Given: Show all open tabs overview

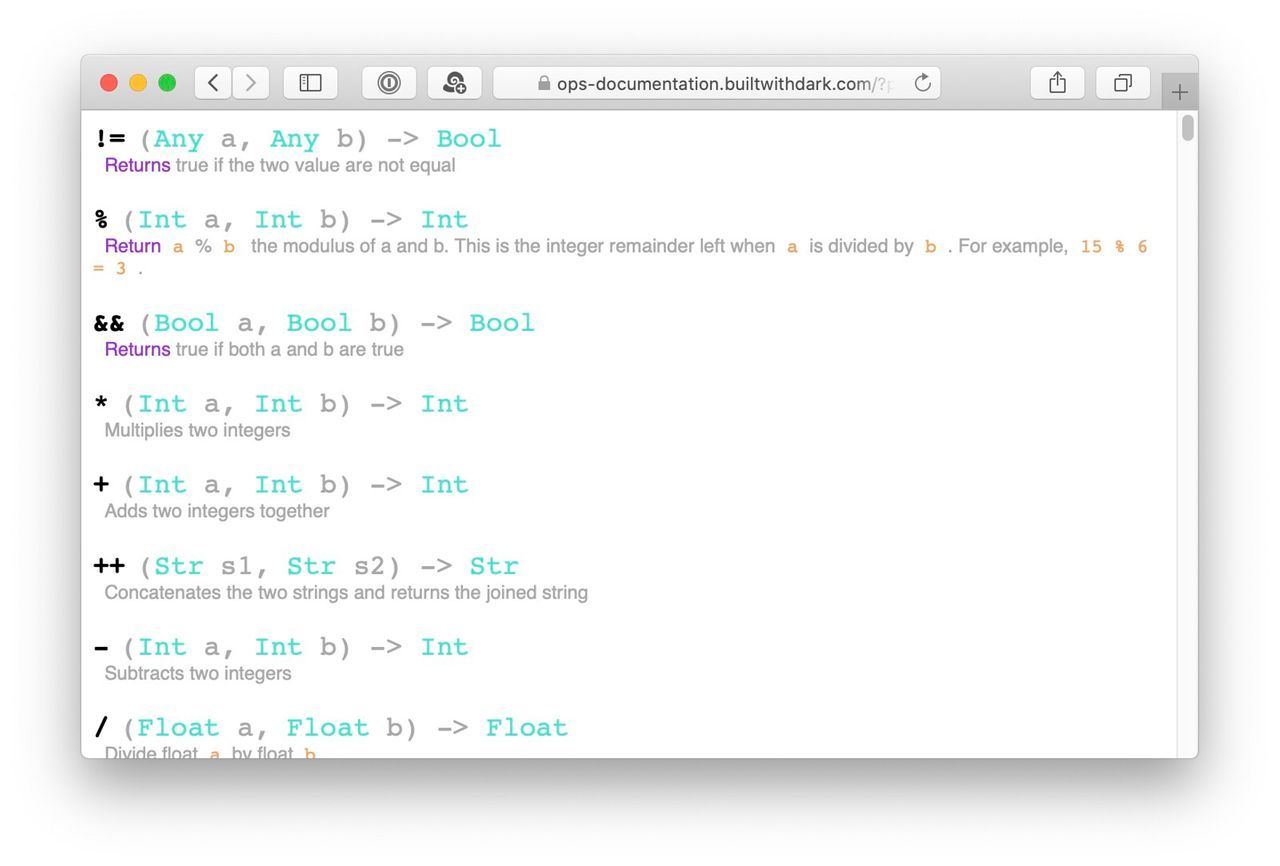Looking at the screenshot, I should click(x=1122, y=83).
